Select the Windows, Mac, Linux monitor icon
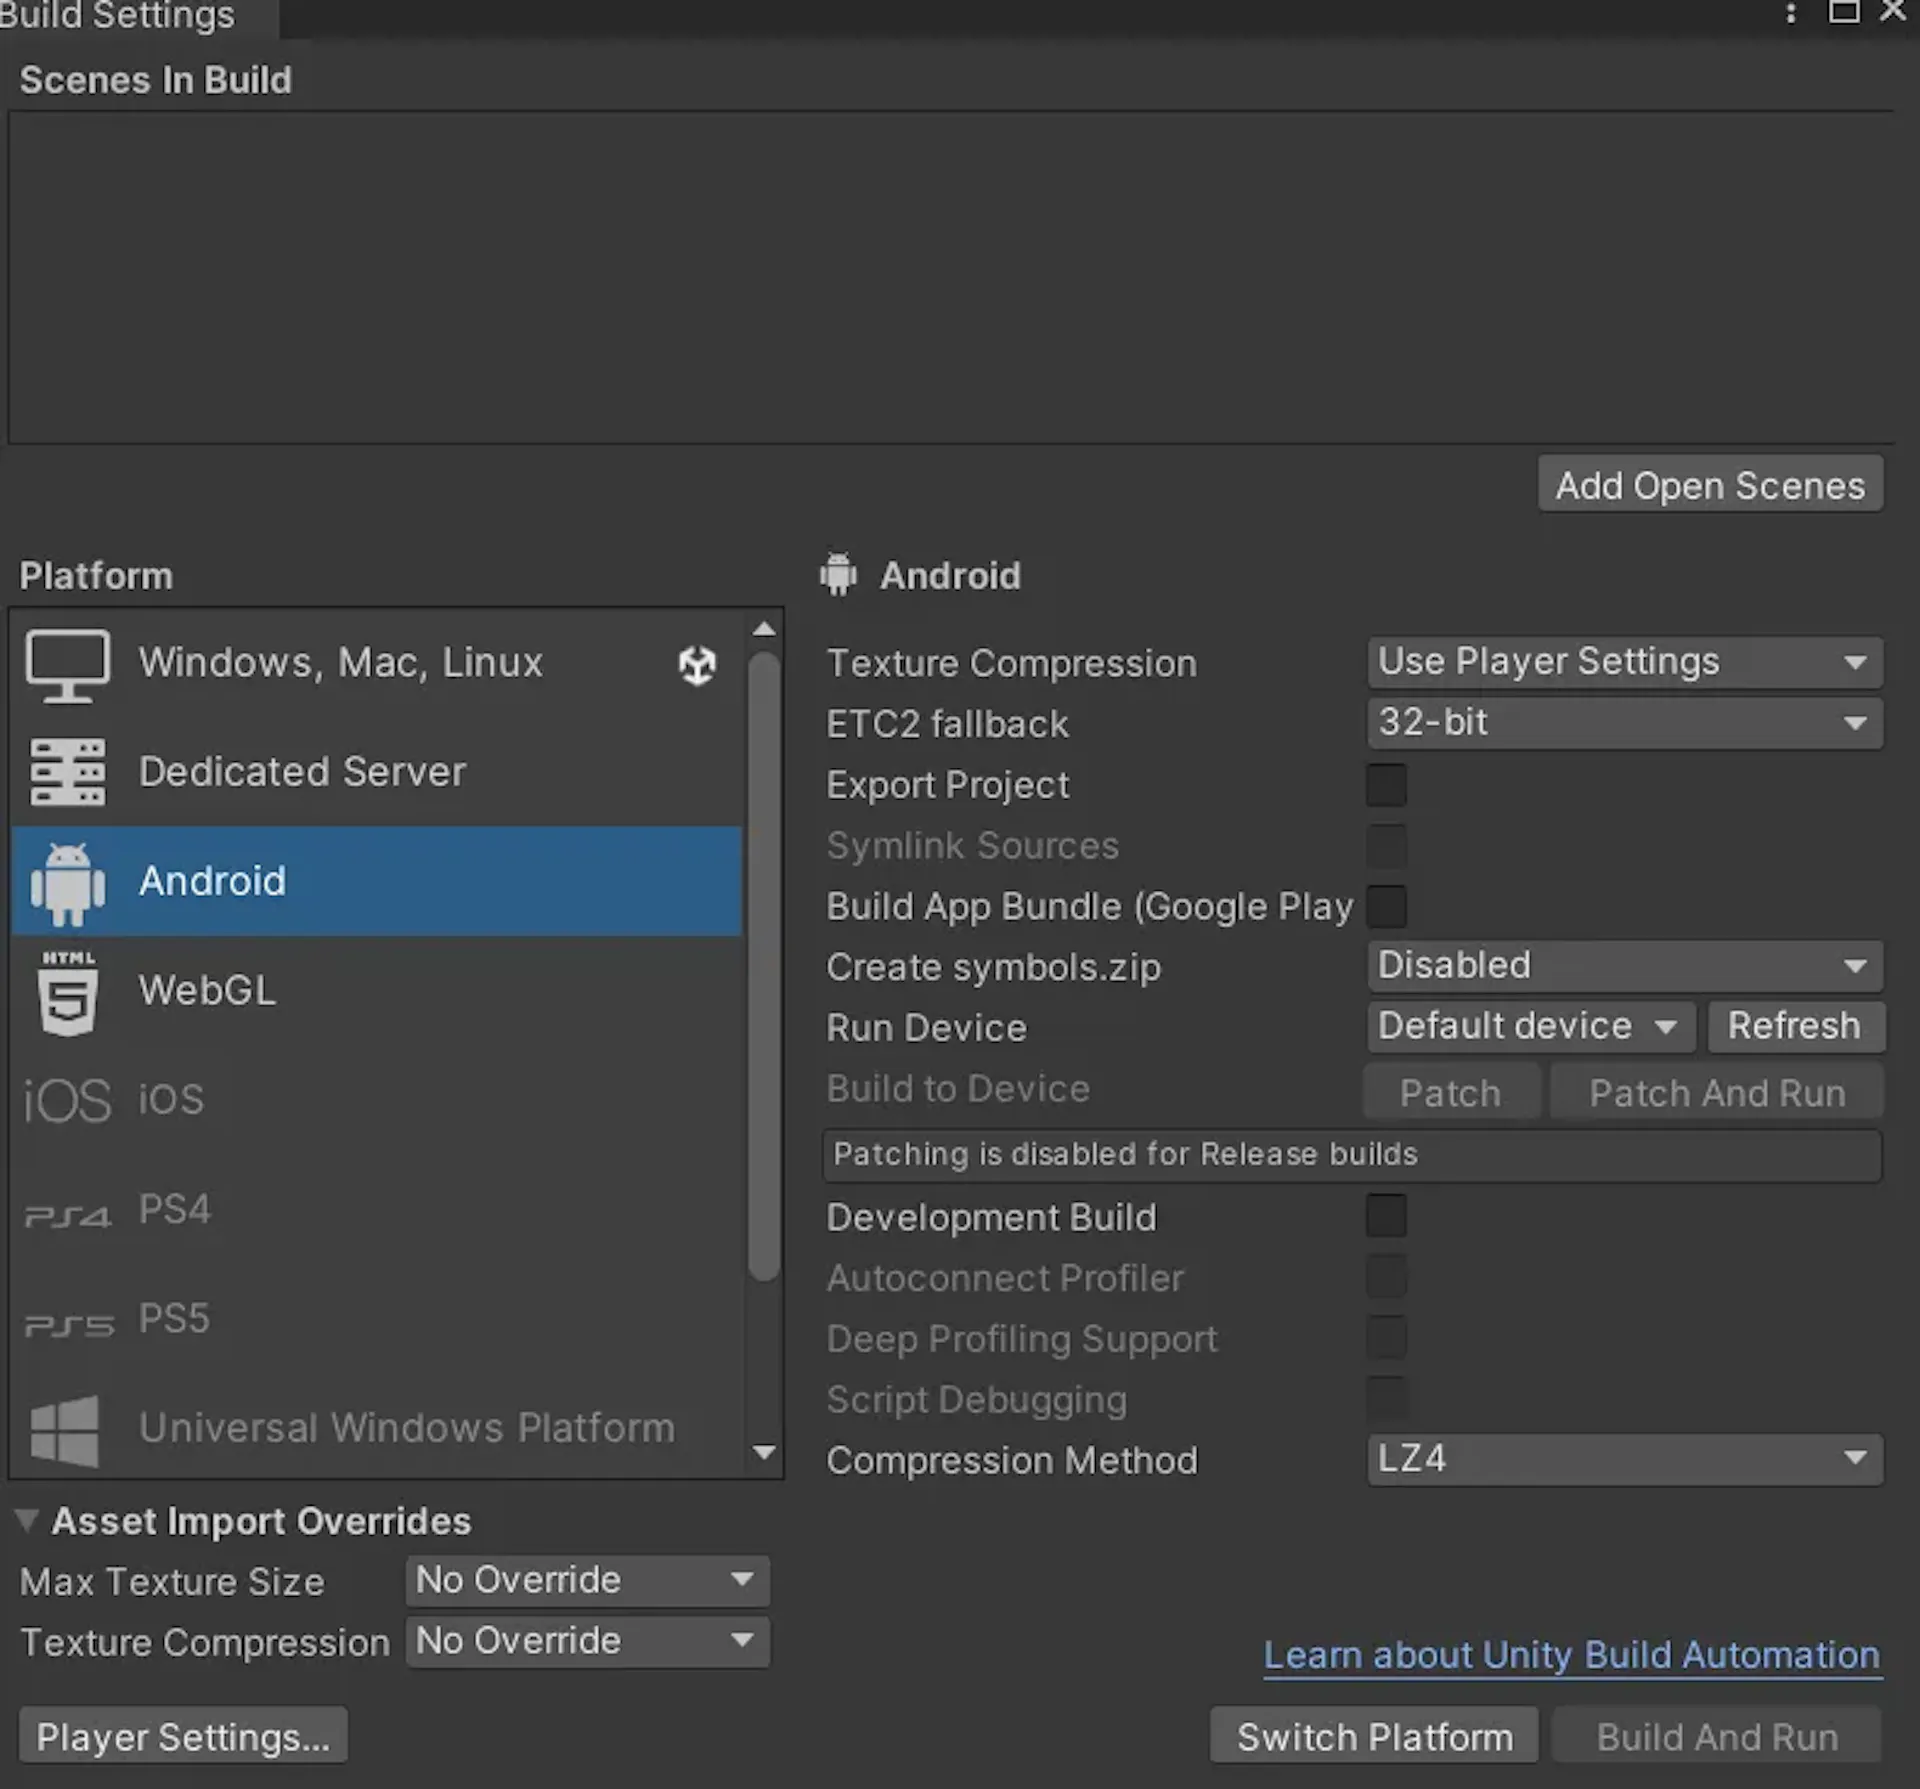Image resolution: width=1920 pixels, height=1789 pixels. coord(67,665)
